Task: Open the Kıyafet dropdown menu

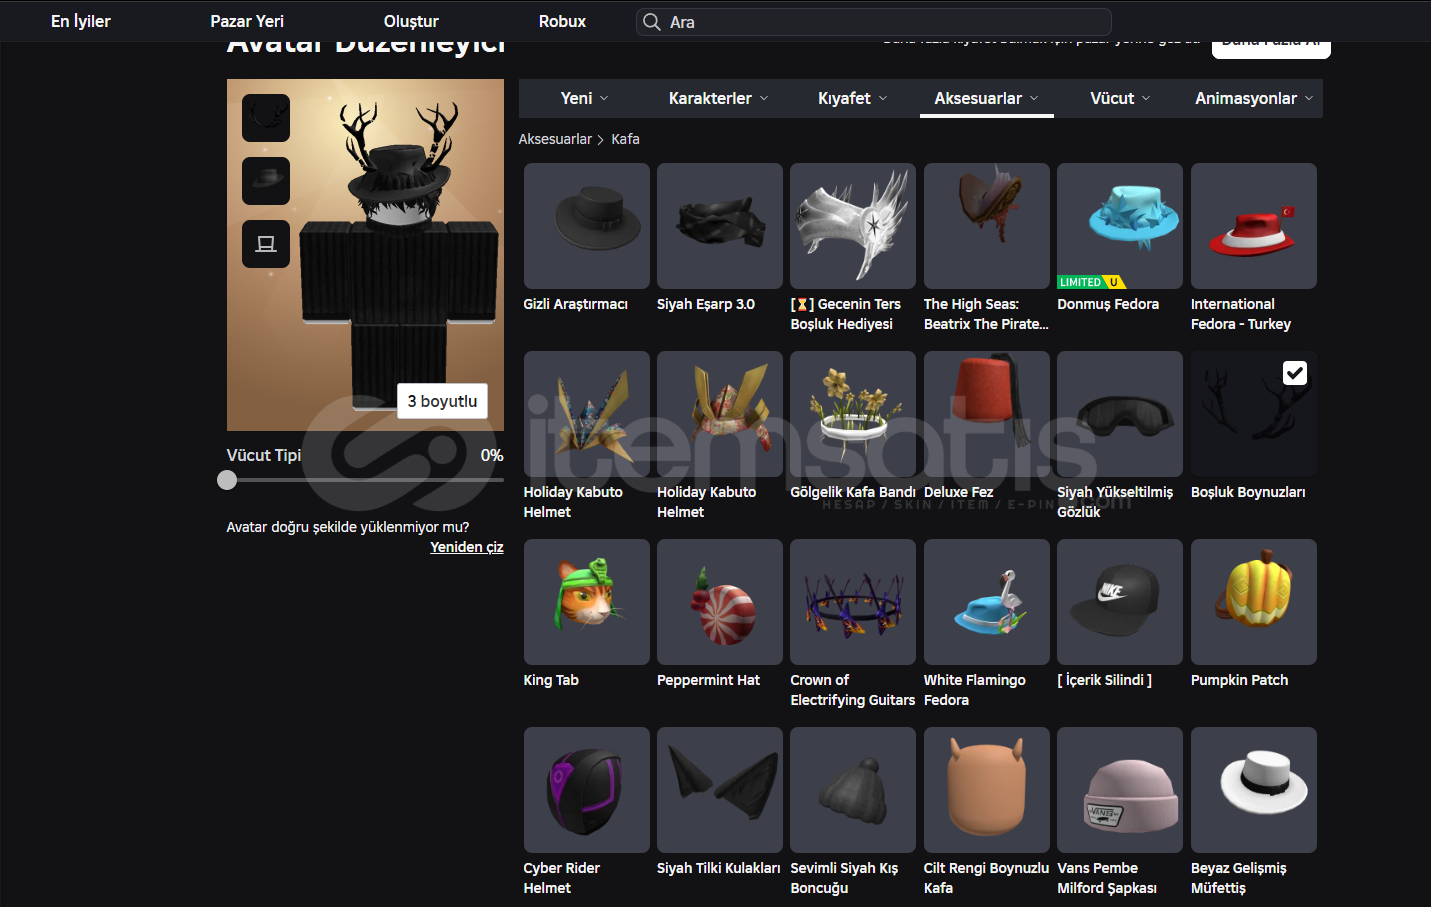Action: pyautogui.click(x=853, y=98)
